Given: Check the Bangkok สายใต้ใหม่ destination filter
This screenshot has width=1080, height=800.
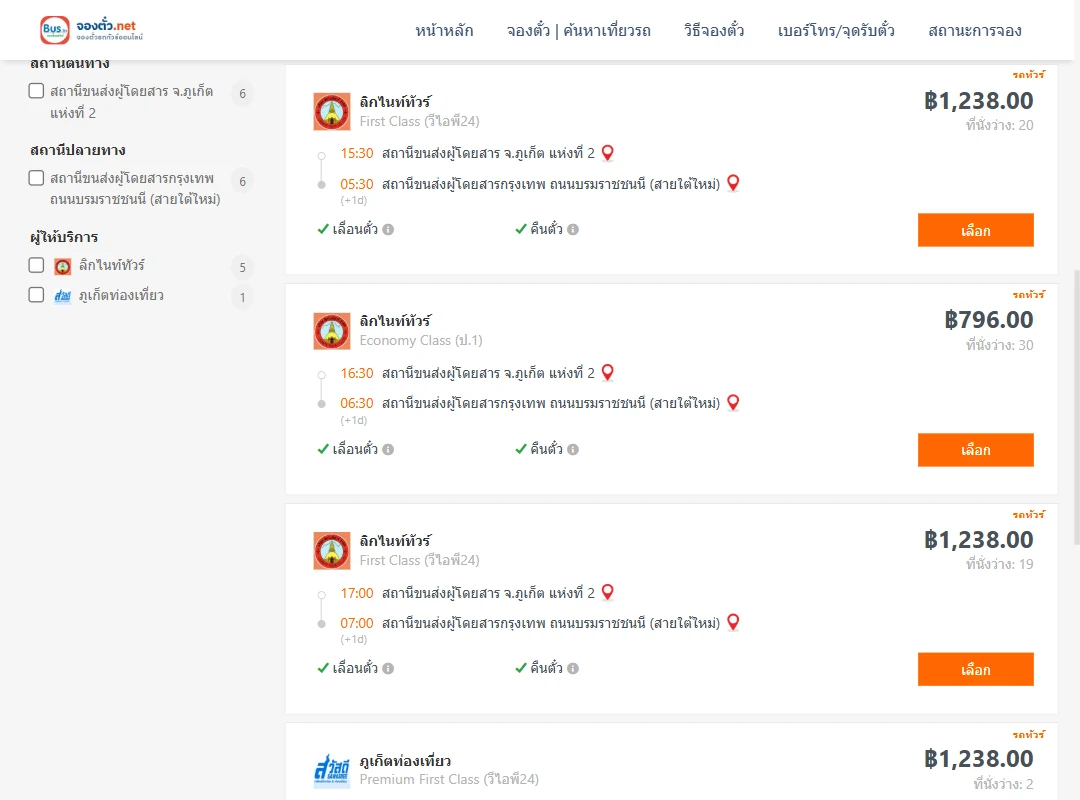Looking at the screenshot, I should coord(37,178).
